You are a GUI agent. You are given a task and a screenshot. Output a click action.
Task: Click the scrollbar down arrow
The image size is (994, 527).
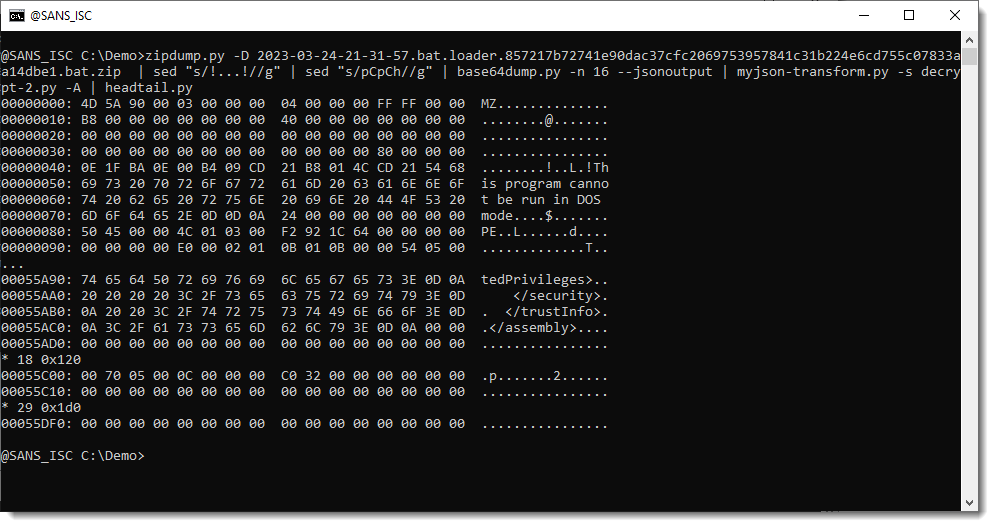[969, 504]
